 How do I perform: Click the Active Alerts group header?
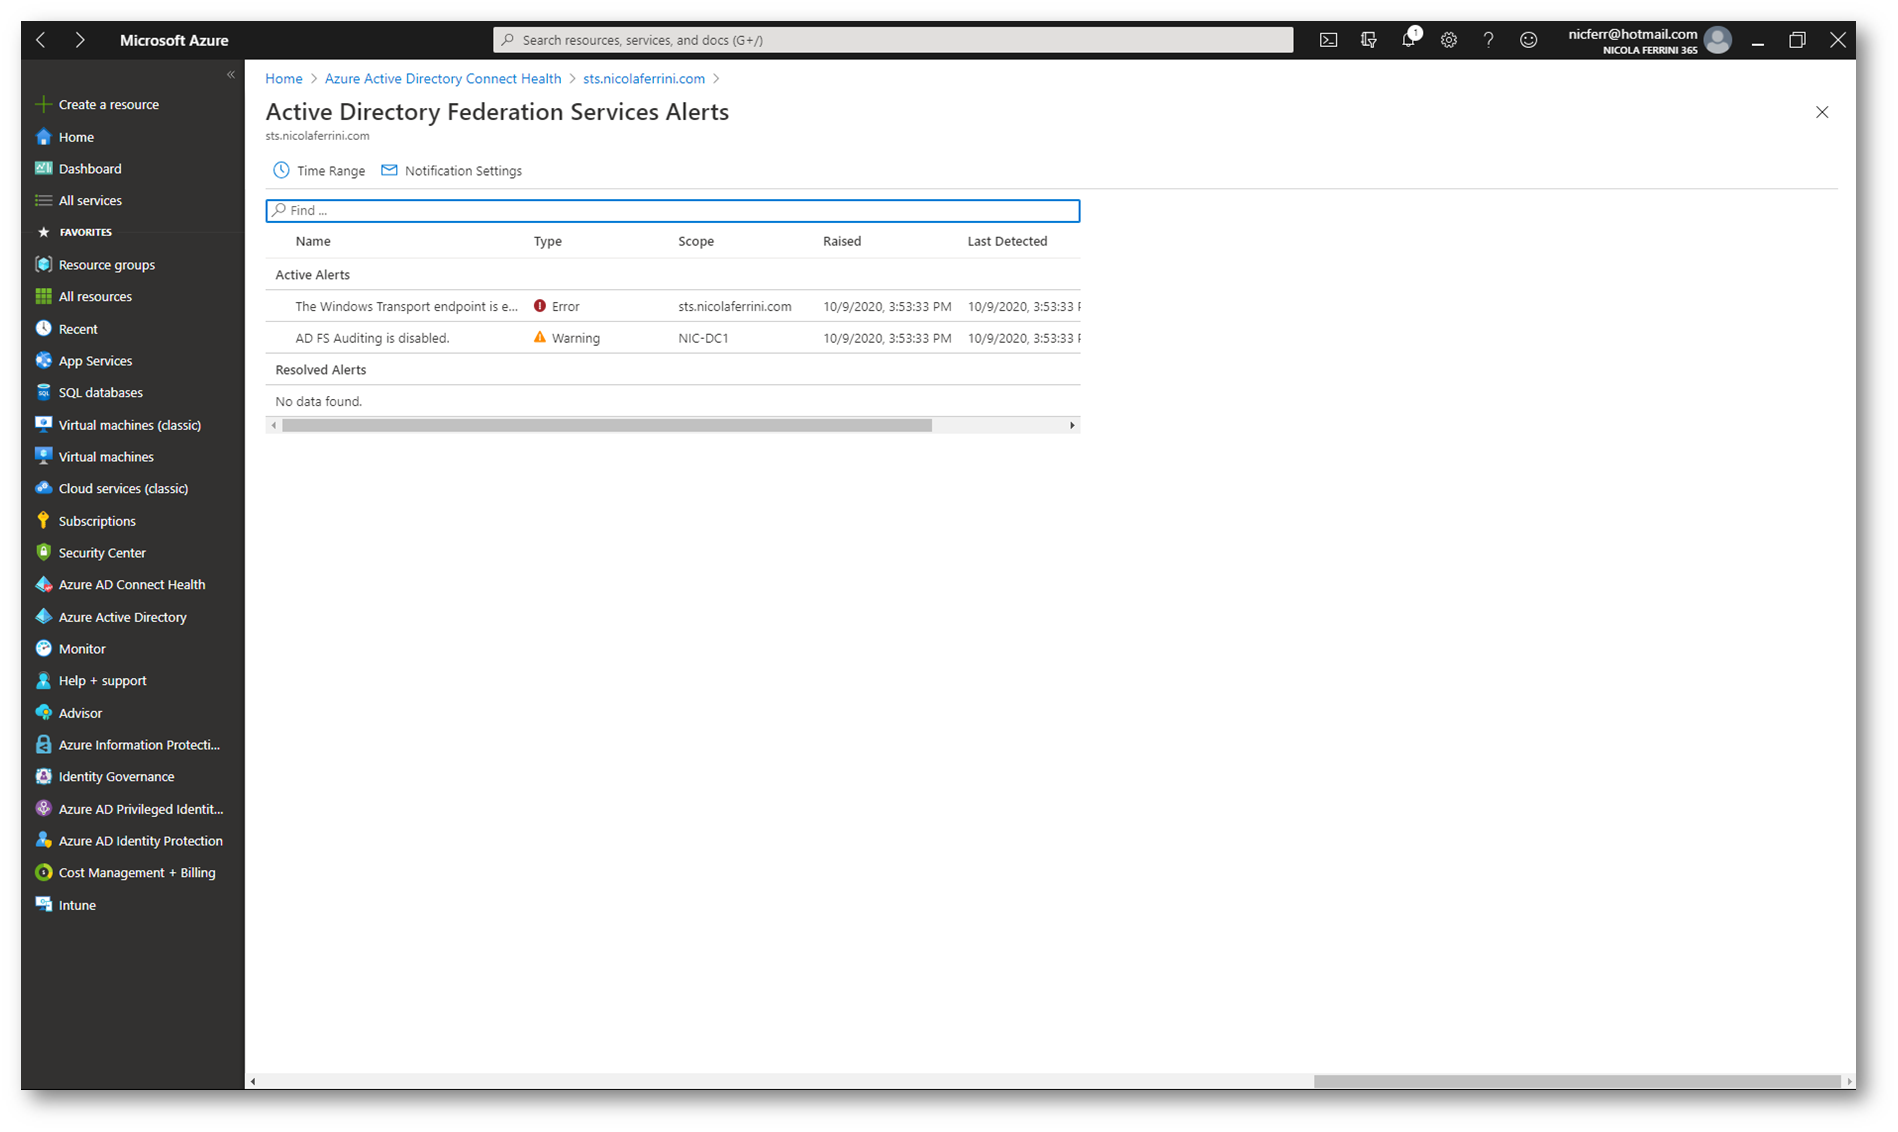tap(313, 274)
